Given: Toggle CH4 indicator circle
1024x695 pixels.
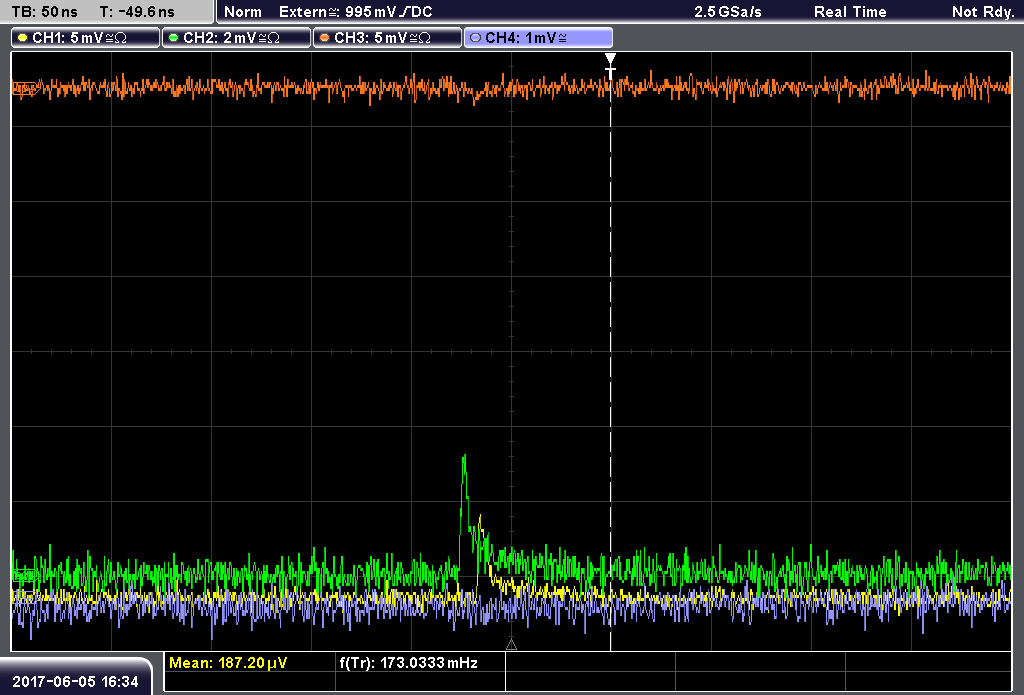Looking at the screenshot, I should (475, 38).
